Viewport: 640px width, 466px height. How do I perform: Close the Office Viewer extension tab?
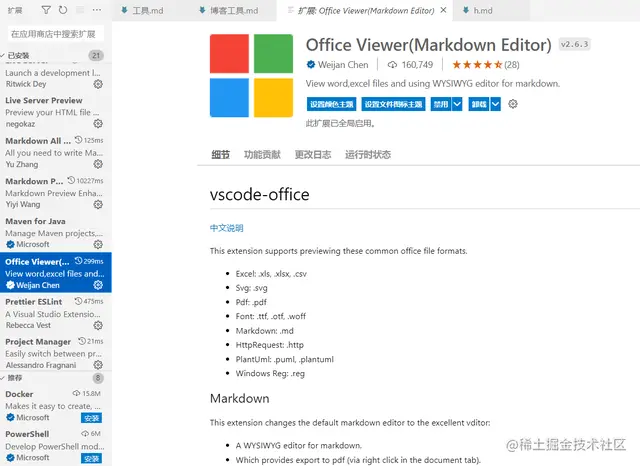tap(443, 10)
